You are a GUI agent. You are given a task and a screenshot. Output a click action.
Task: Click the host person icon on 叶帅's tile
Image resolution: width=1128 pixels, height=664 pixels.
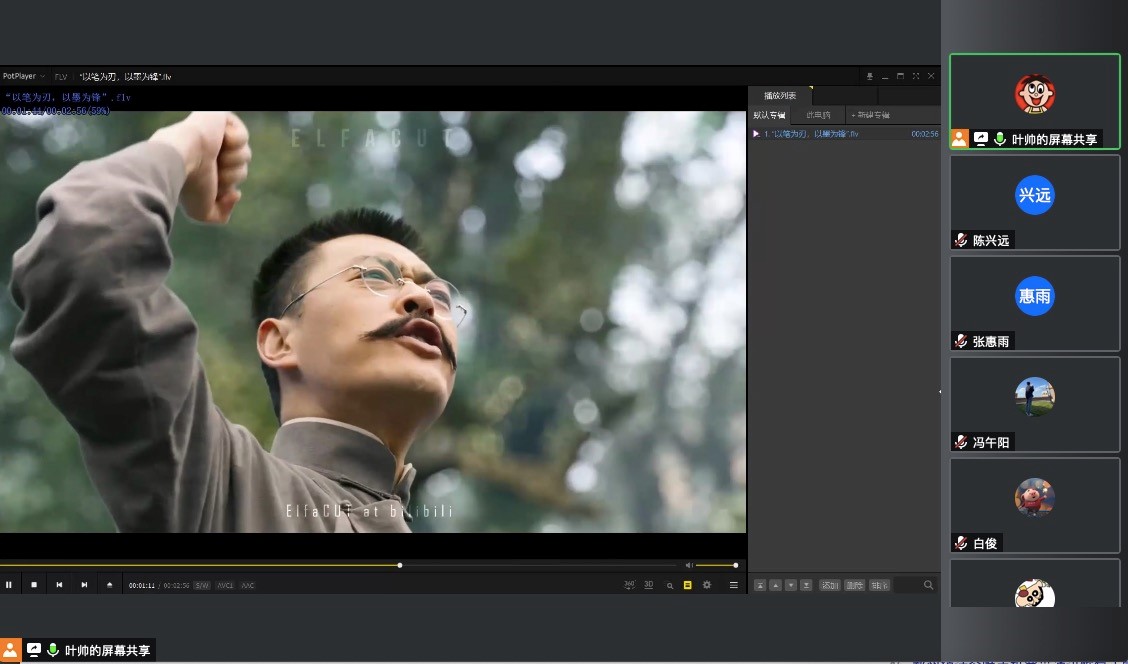click(x=960, y=139)
